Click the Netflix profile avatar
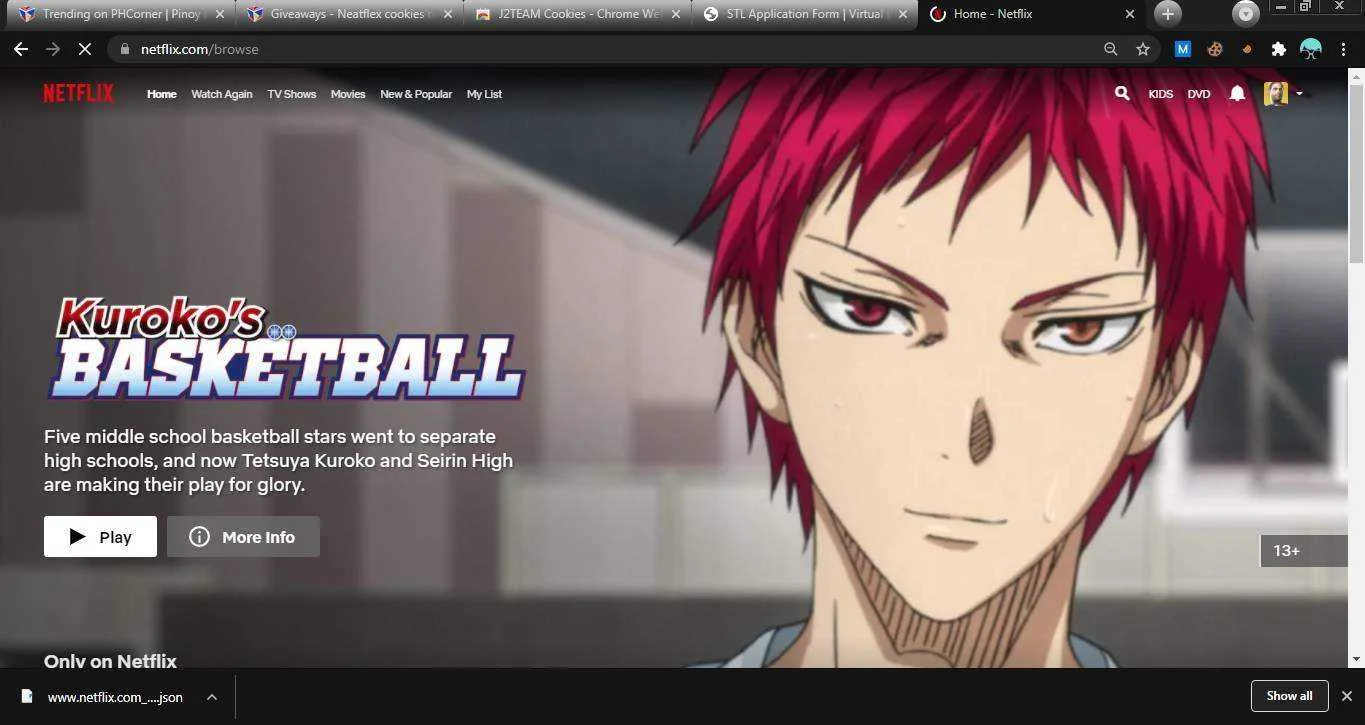The width and height of the screenshot is (1365, 725). (x=1276, y=93)
